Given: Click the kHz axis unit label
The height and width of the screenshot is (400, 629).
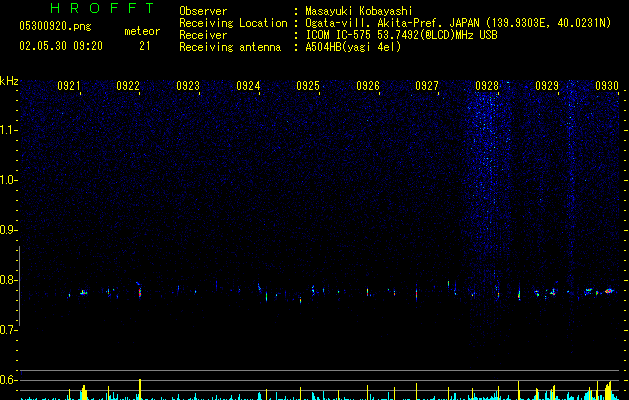Looking at the screenshot, I should pyautogui.click(x=9, y=81).
